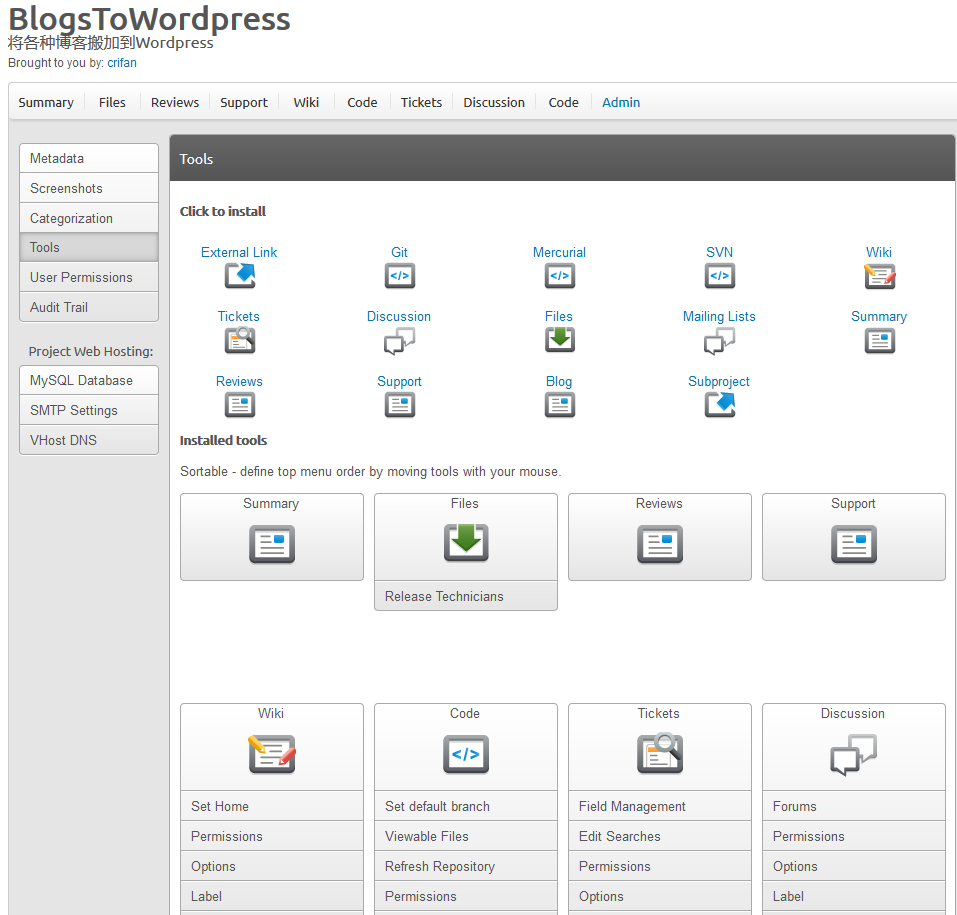
Task: Click the Tickets install icon
Action: (240, 340)
